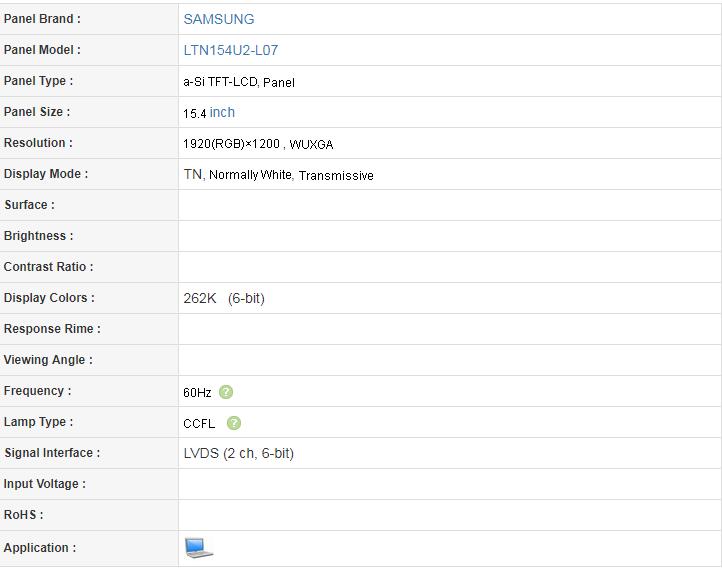The image size is (722, 569).
Task: Click the laptop application icon
Action: (198, 548)
